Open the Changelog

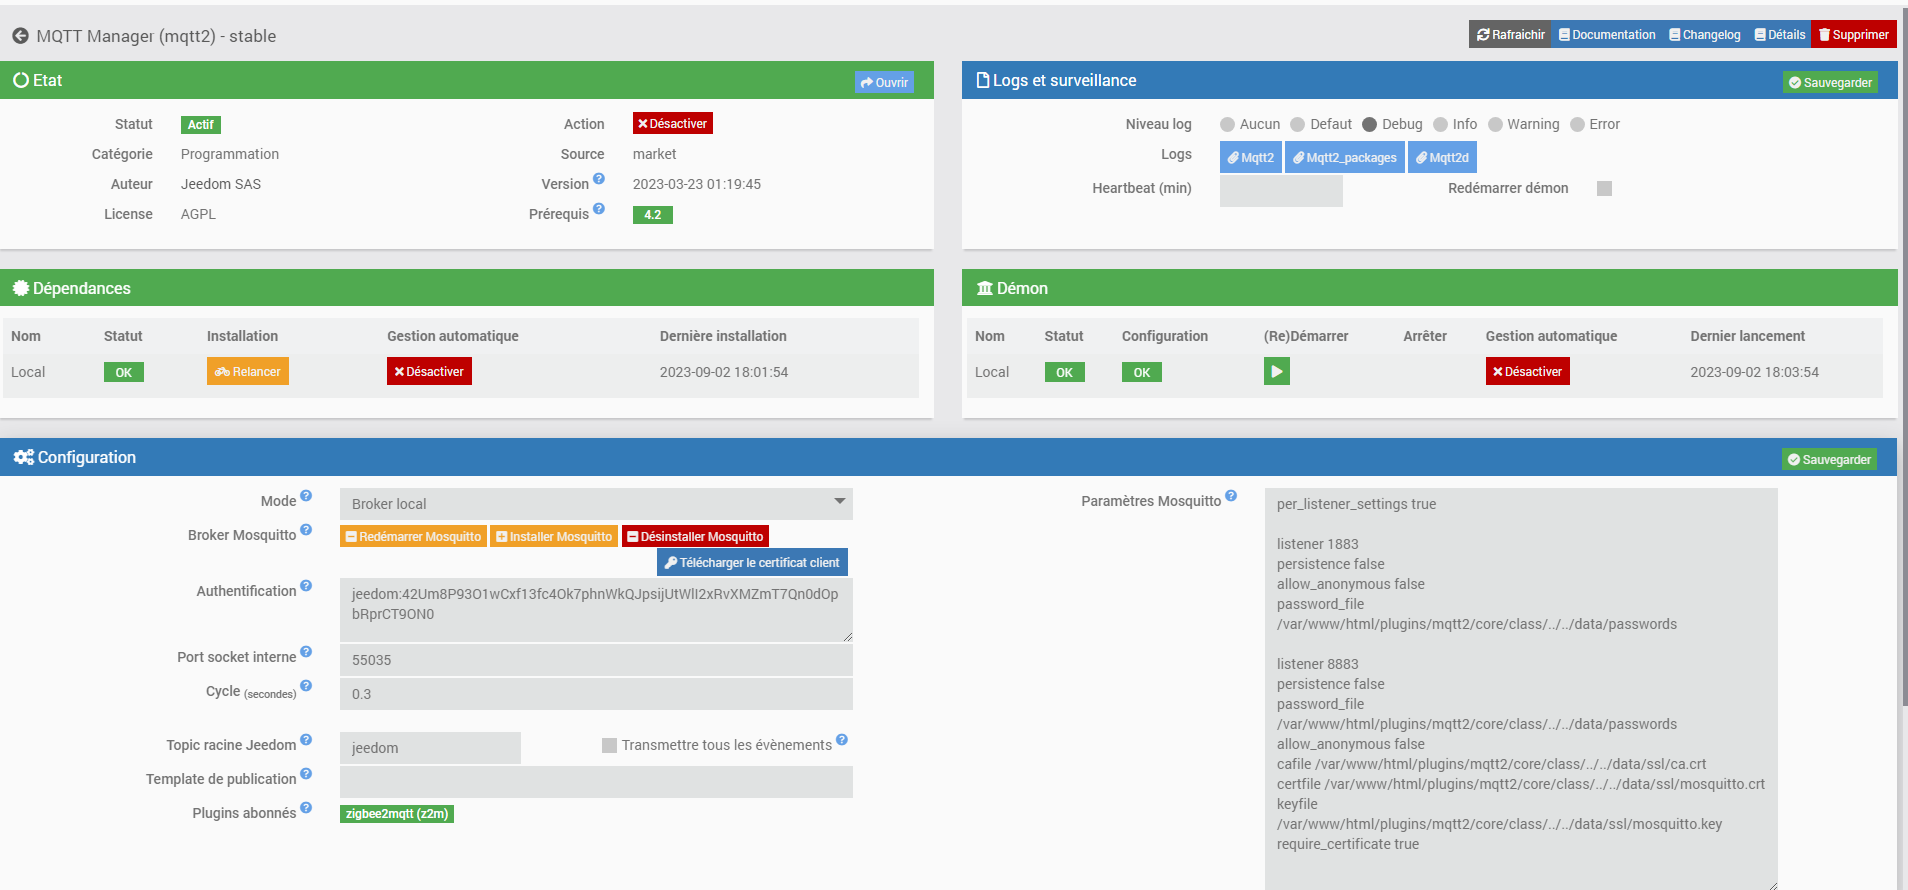pyautogui.click(x=1705, y=35)
